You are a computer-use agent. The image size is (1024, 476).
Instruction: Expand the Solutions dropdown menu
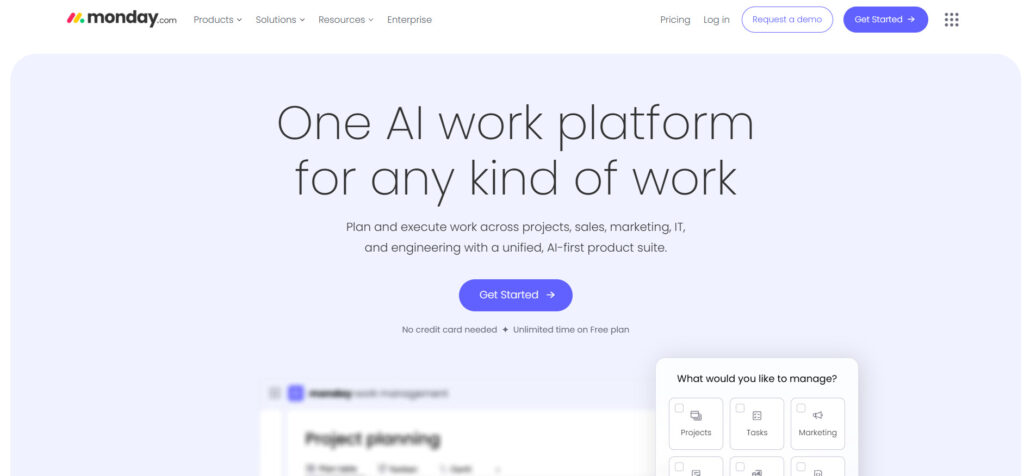pyautogui.click(x=280, y=20)
